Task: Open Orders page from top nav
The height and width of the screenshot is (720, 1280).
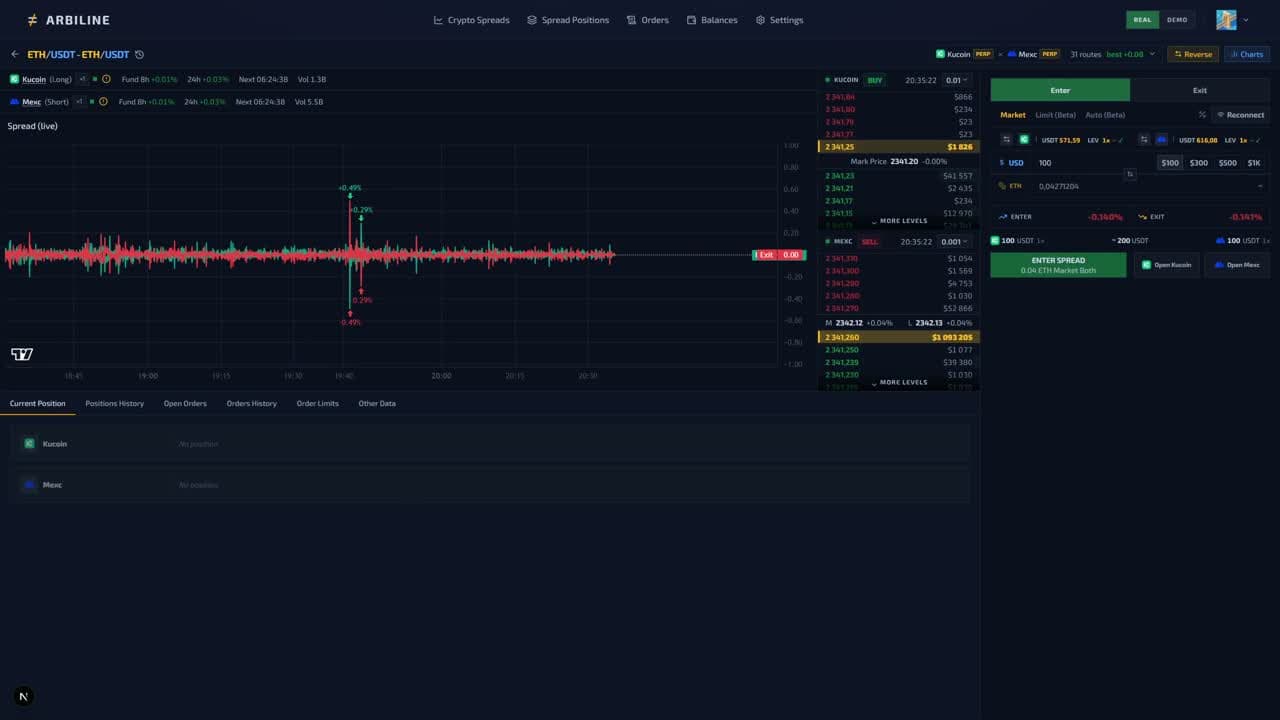Action: pos(647,20)
